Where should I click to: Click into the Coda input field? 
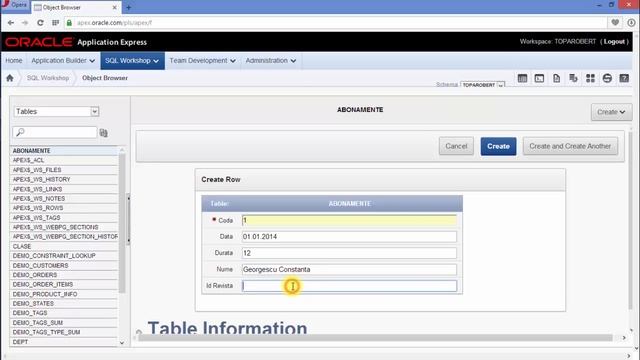click(349, 220)
